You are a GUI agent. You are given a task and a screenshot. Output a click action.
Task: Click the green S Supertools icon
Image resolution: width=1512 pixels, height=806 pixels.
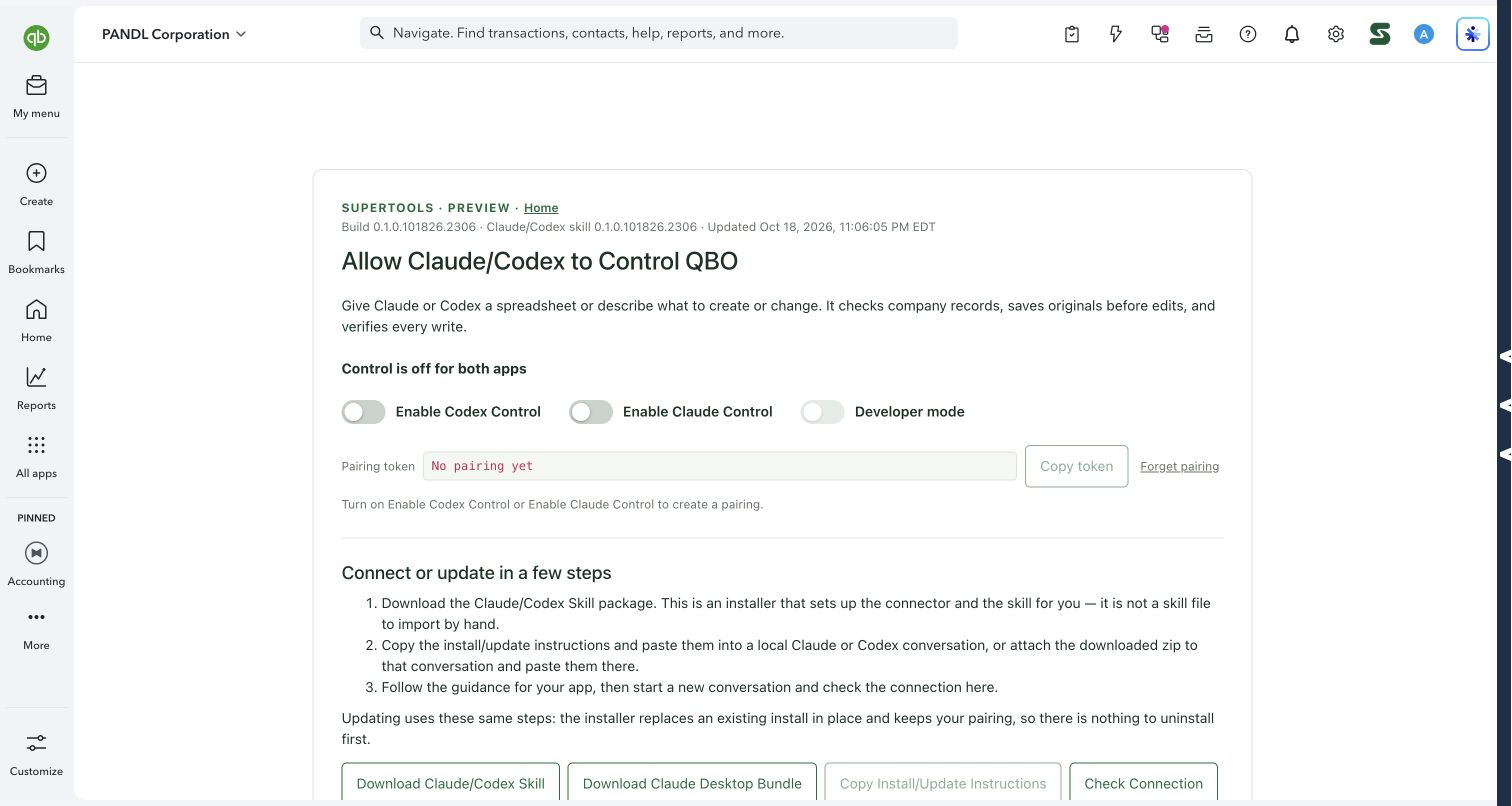pos(1380,34)
